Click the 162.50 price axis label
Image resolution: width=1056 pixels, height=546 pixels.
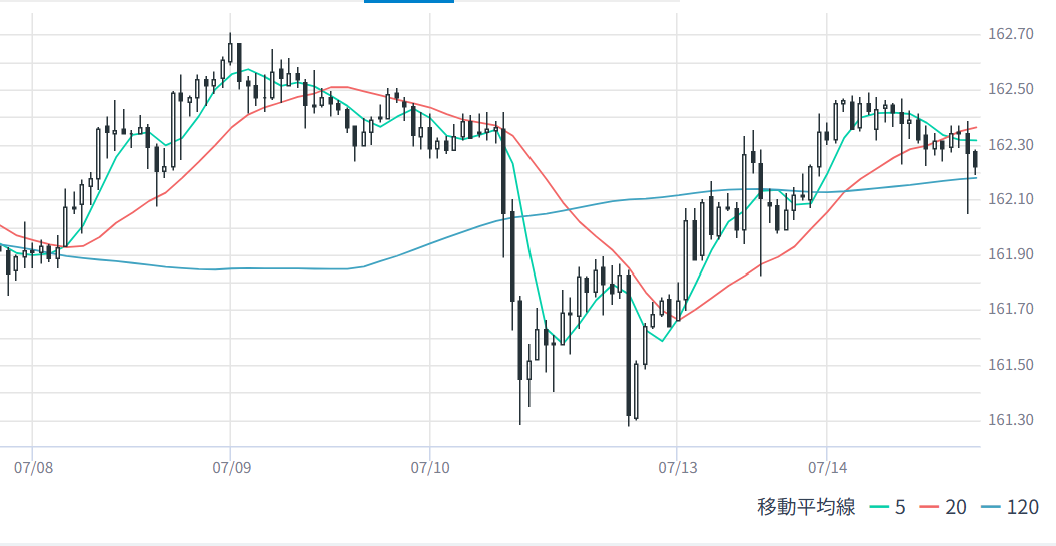tap(1010, 90)
